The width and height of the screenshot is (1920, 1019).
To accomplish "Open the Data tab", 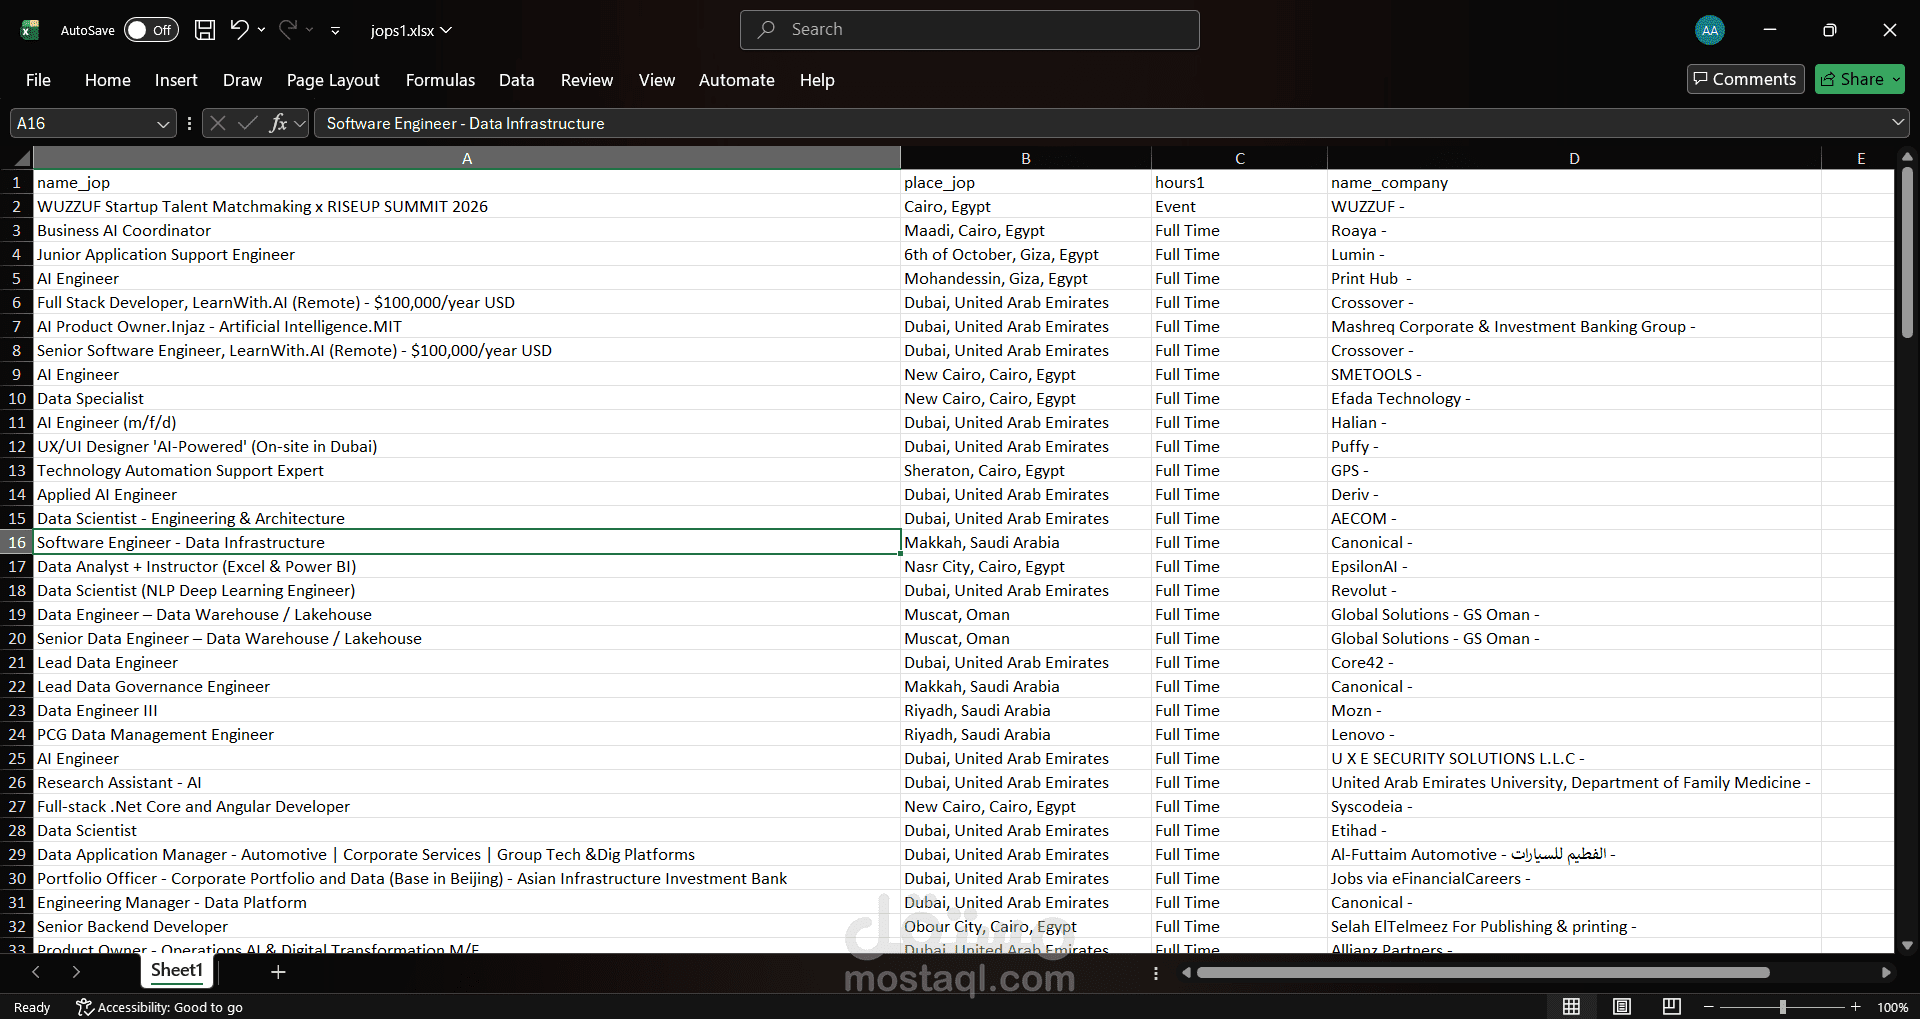I will 517,80.
